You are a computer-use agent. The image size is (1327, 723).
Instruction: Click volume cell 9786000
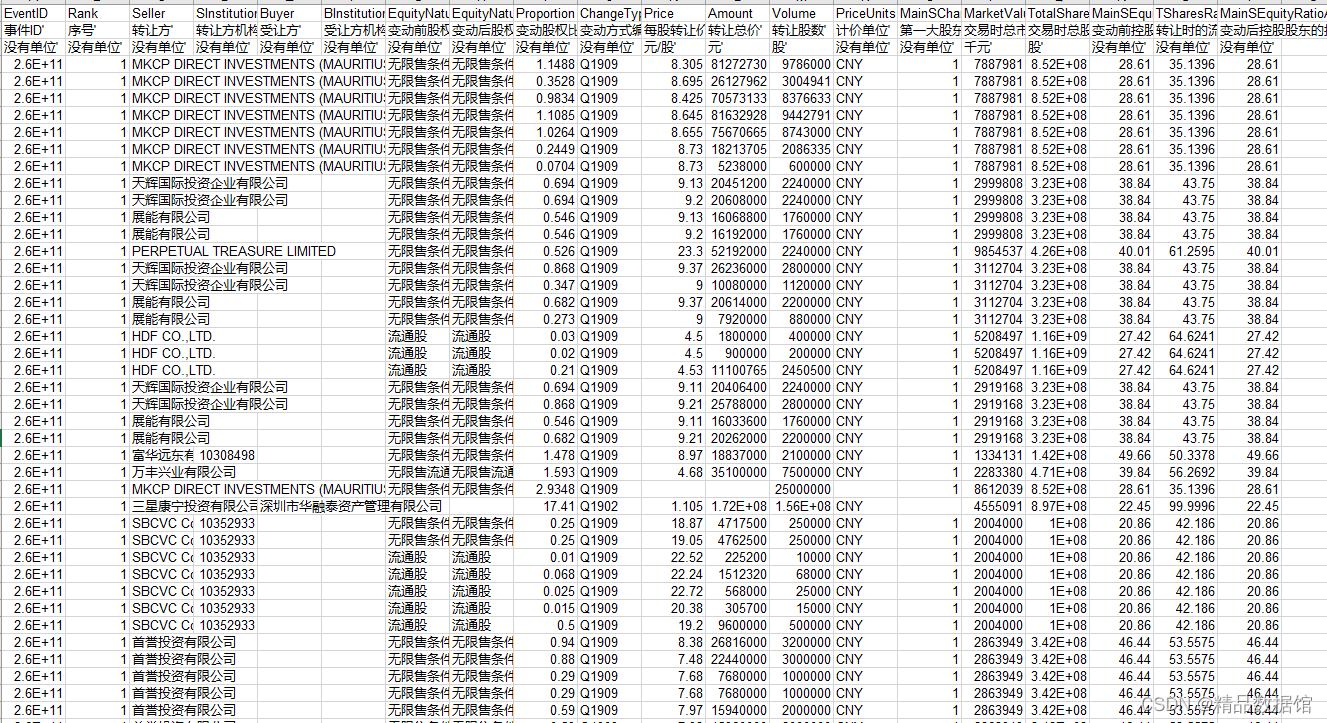pos(801,64)
